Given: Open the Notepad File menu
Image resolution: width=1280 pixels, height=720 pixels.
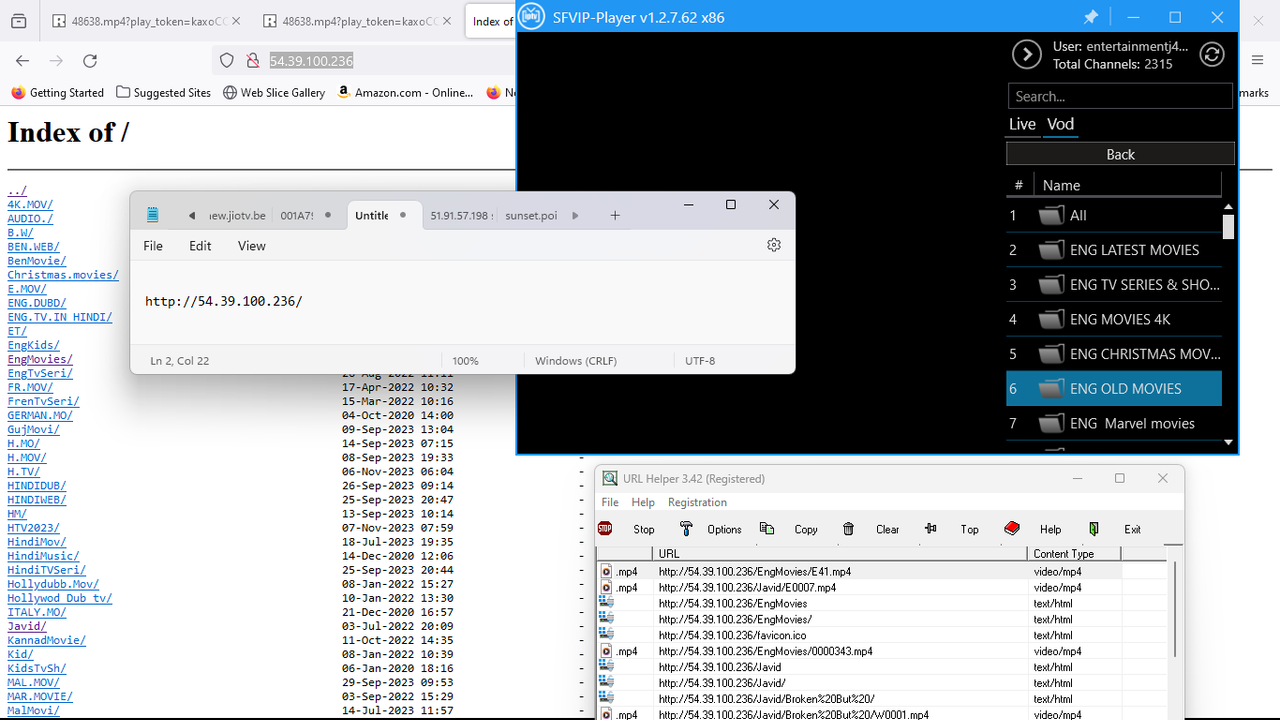Looking at the screenshot, I should click(x=153, y=246).
